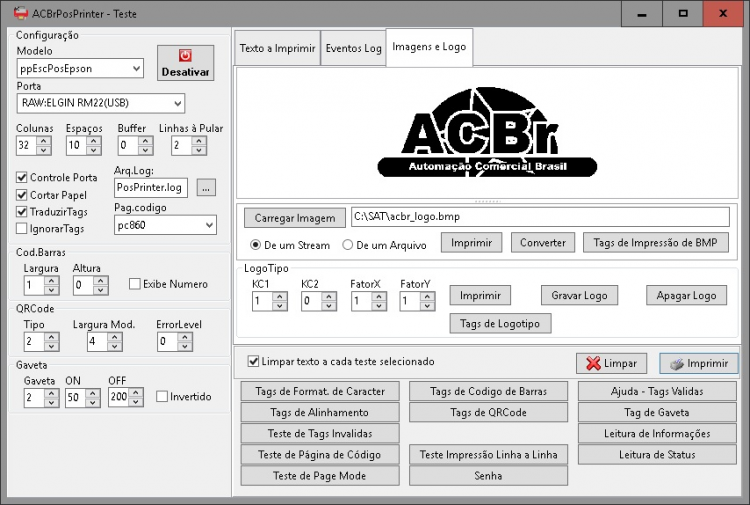Open Ajuda - Tags Validas
Viewport: 750px width, 505px height.
click(657, 391)
